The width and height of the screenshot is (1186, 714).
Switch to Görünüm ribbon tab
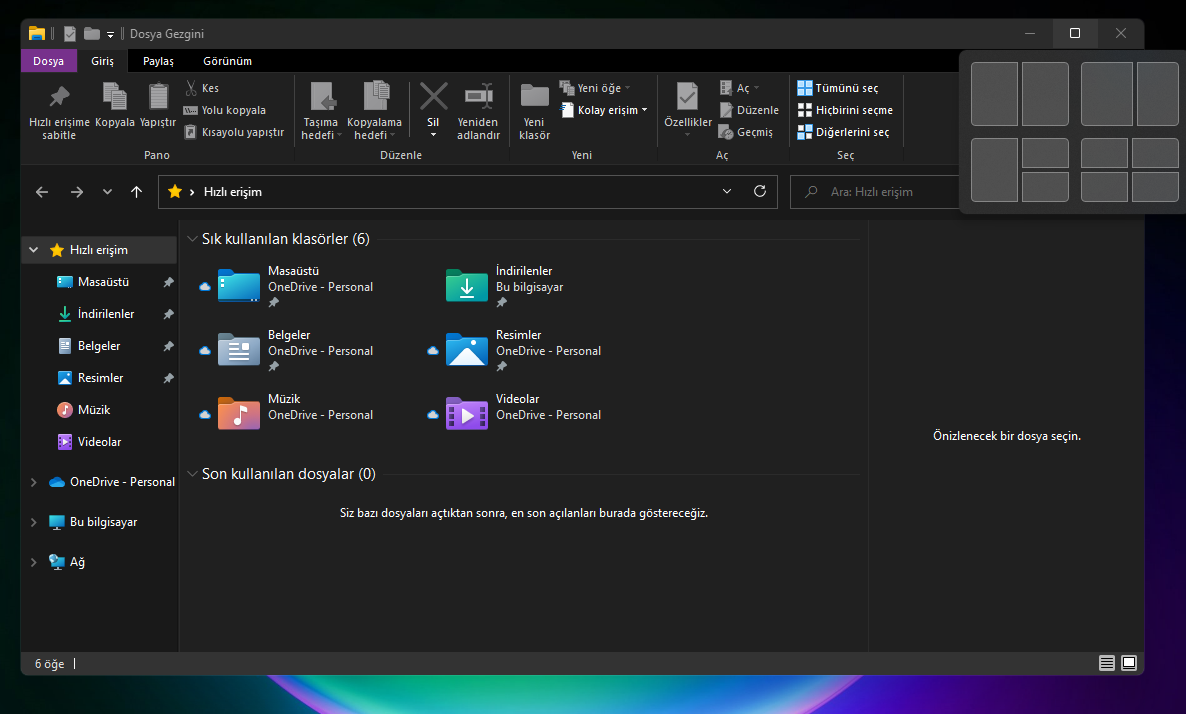pyautogui.click(x=227, y=61)
